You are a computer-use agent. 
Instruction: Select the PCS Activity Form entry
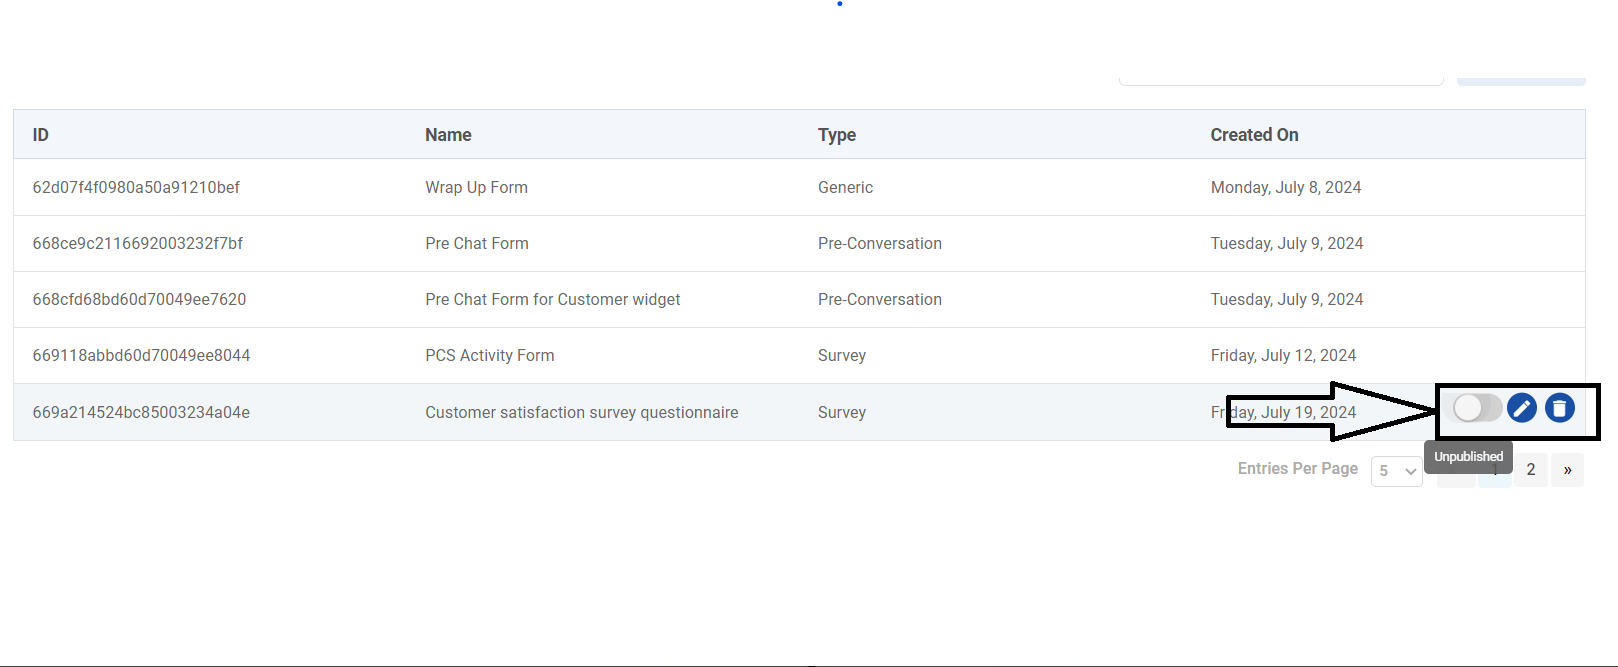489,356
